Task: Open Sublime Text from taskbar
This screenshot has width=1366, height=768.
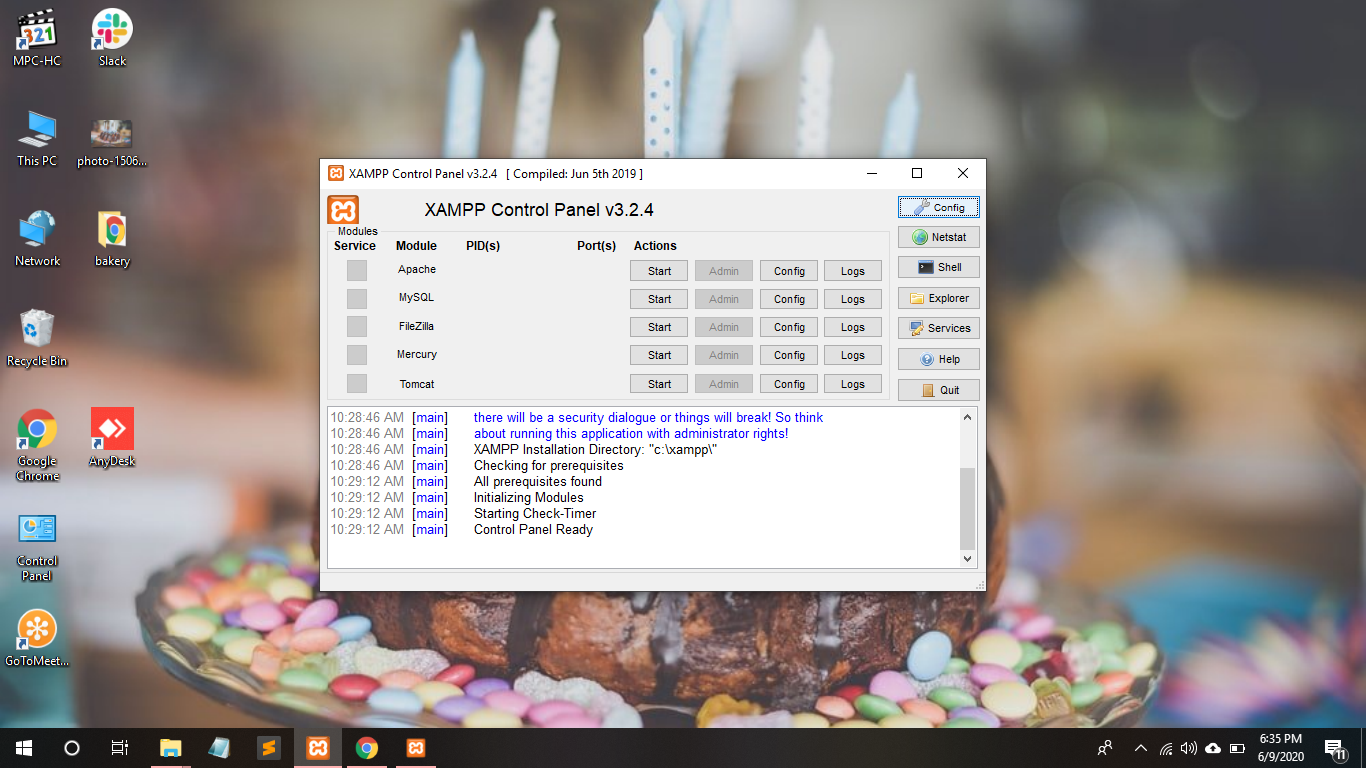Action: point(268,748)
